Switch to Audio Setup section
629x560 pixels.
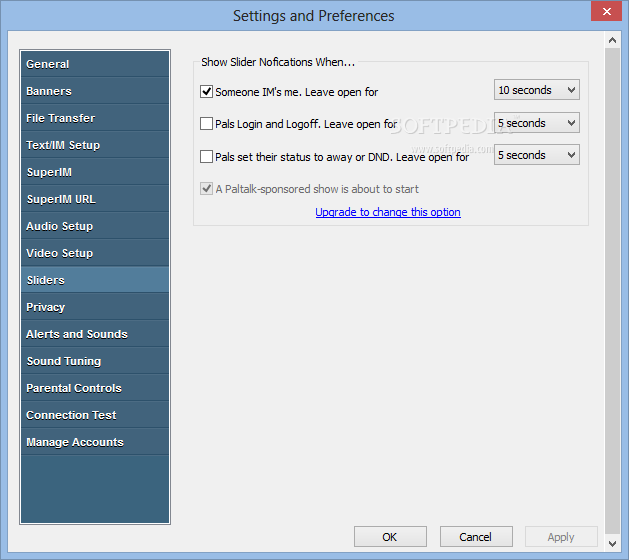point(95,226)
